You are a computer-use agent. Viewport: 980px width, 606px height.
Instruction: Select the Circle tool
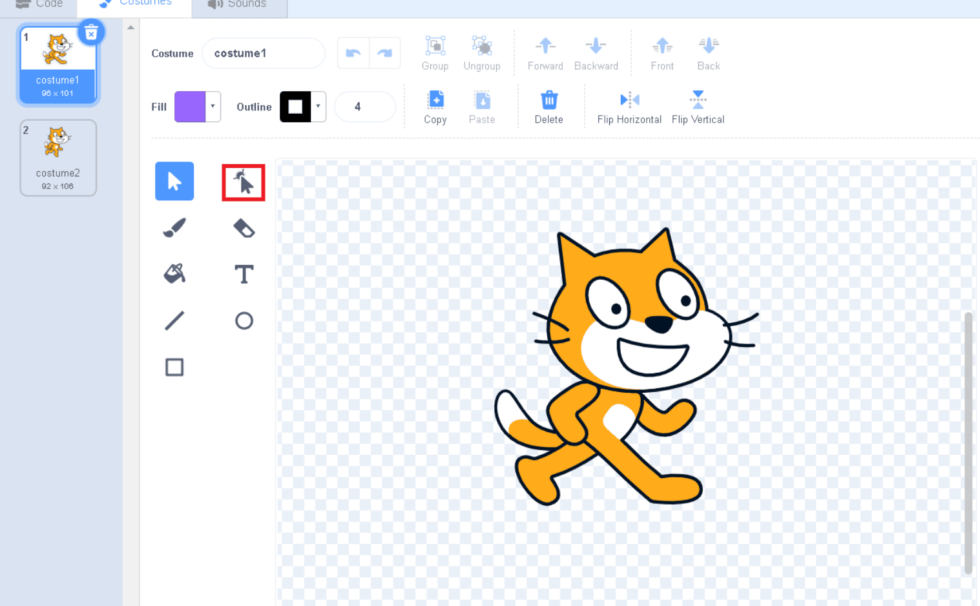pyautogui.click(x=243, y=320)
